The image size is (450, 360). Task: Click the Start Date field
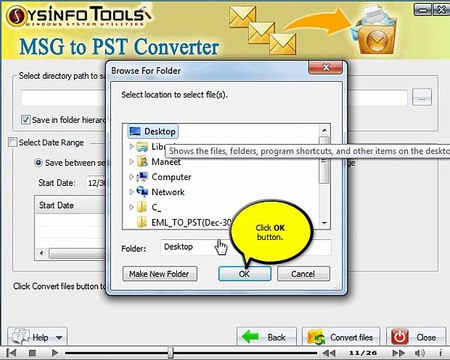tap(96, 183)
